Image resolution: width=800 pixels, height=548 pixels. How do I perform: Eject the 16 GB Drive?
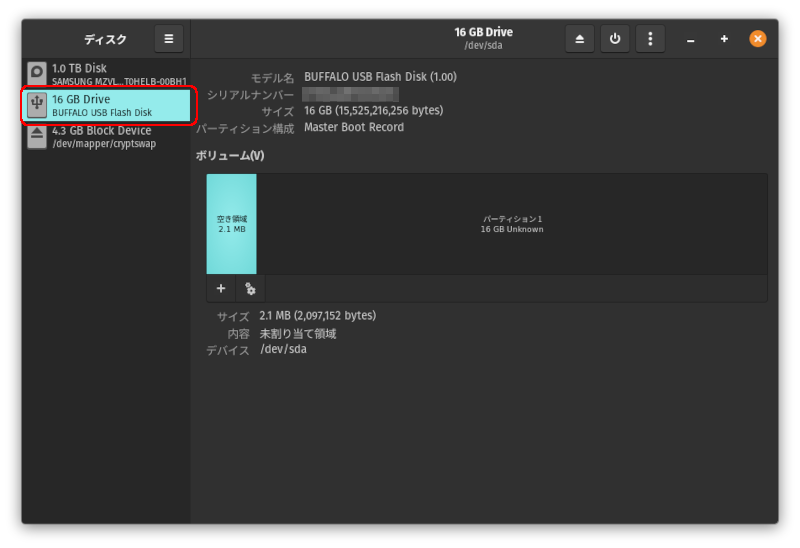[x=580, y=39]
